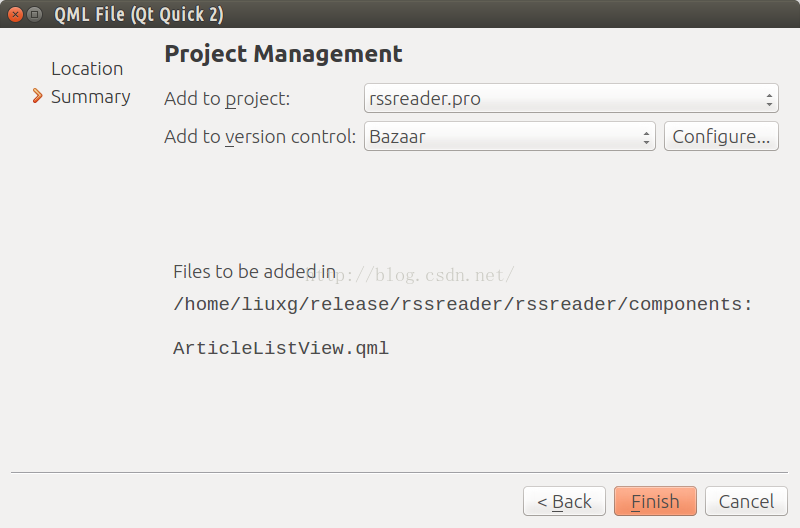This screenshot has height=528, width=800.
Task: Select the Summary step in the wizard sidebar
Action: click(x=91, y=96)
